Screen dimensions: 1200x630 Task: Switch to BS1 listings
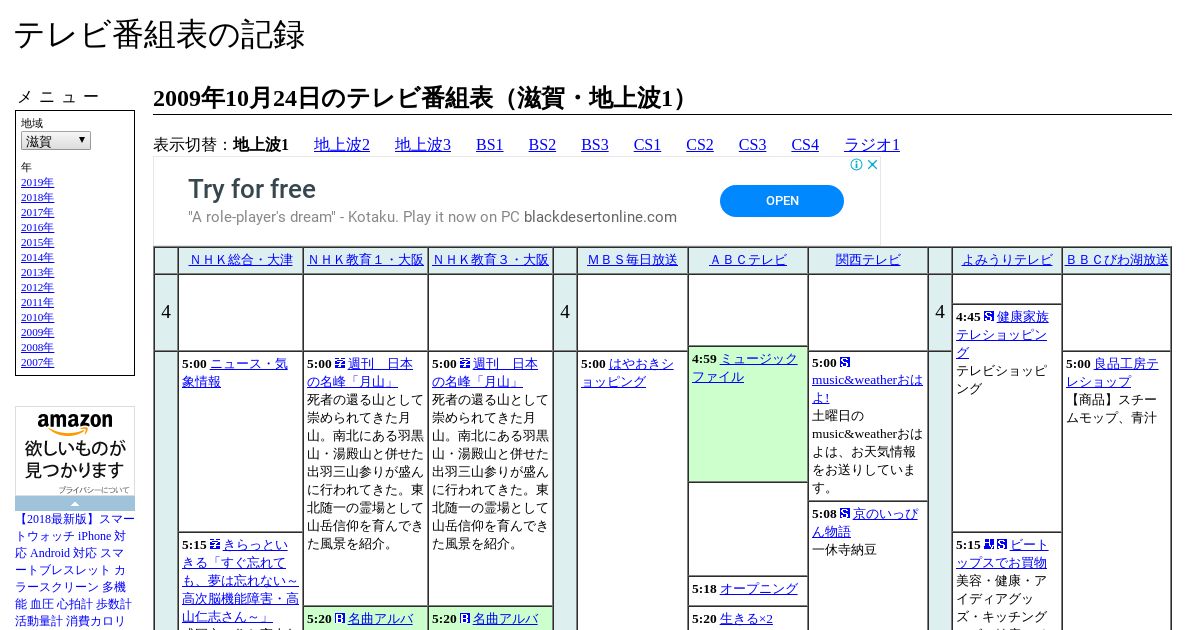click(x=490, y=145)
